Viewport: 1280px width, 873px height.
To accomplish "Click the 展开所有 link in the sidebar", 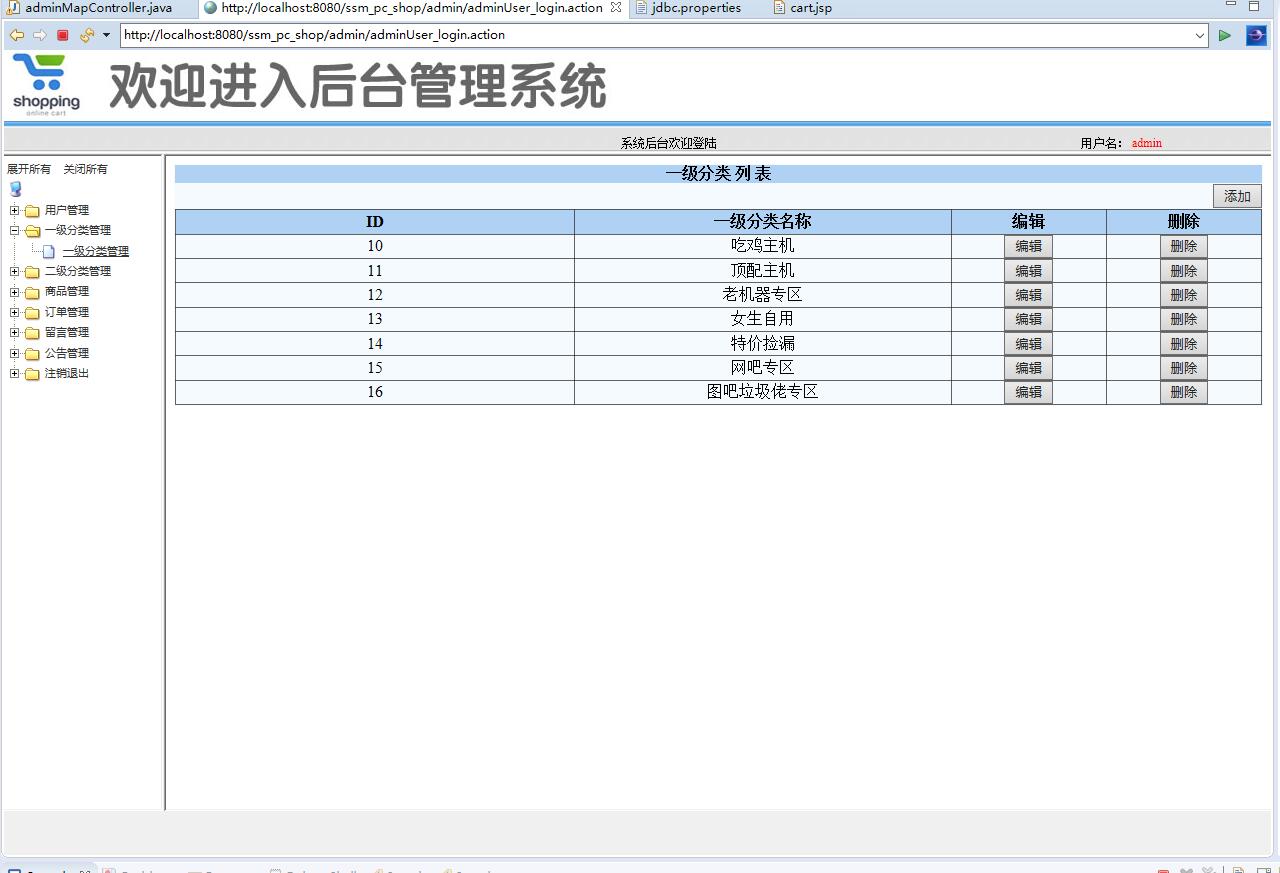I will [29, 168].
